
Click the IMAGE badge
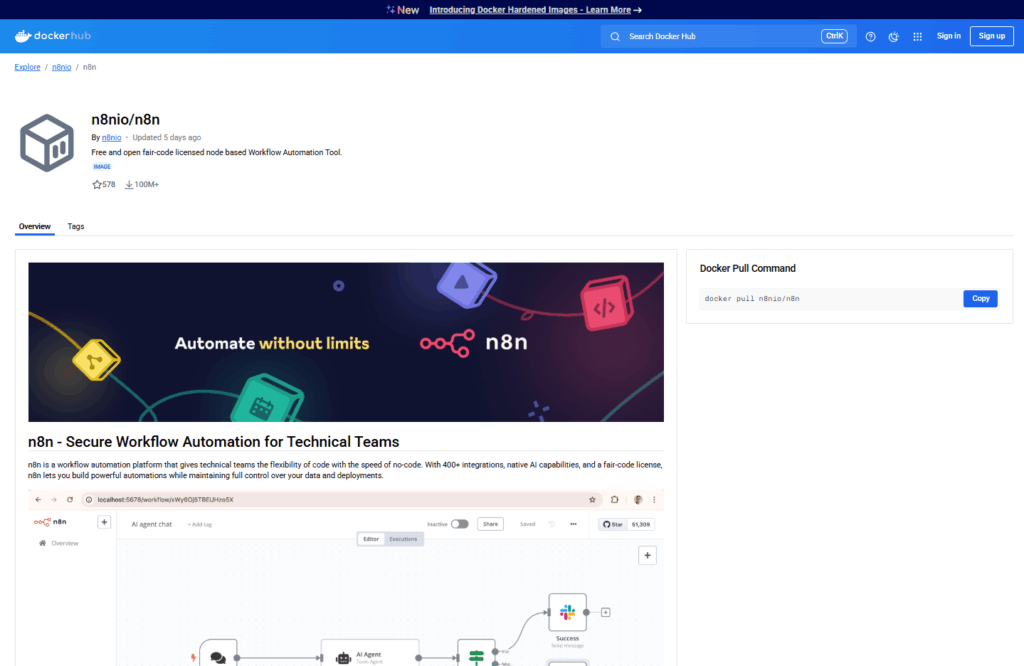pos(102,166)
